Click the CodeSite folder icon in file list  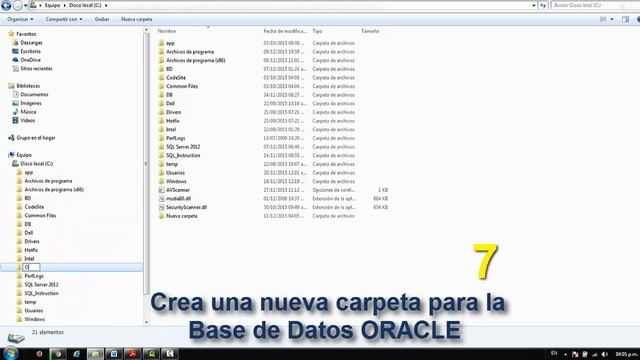161,78
